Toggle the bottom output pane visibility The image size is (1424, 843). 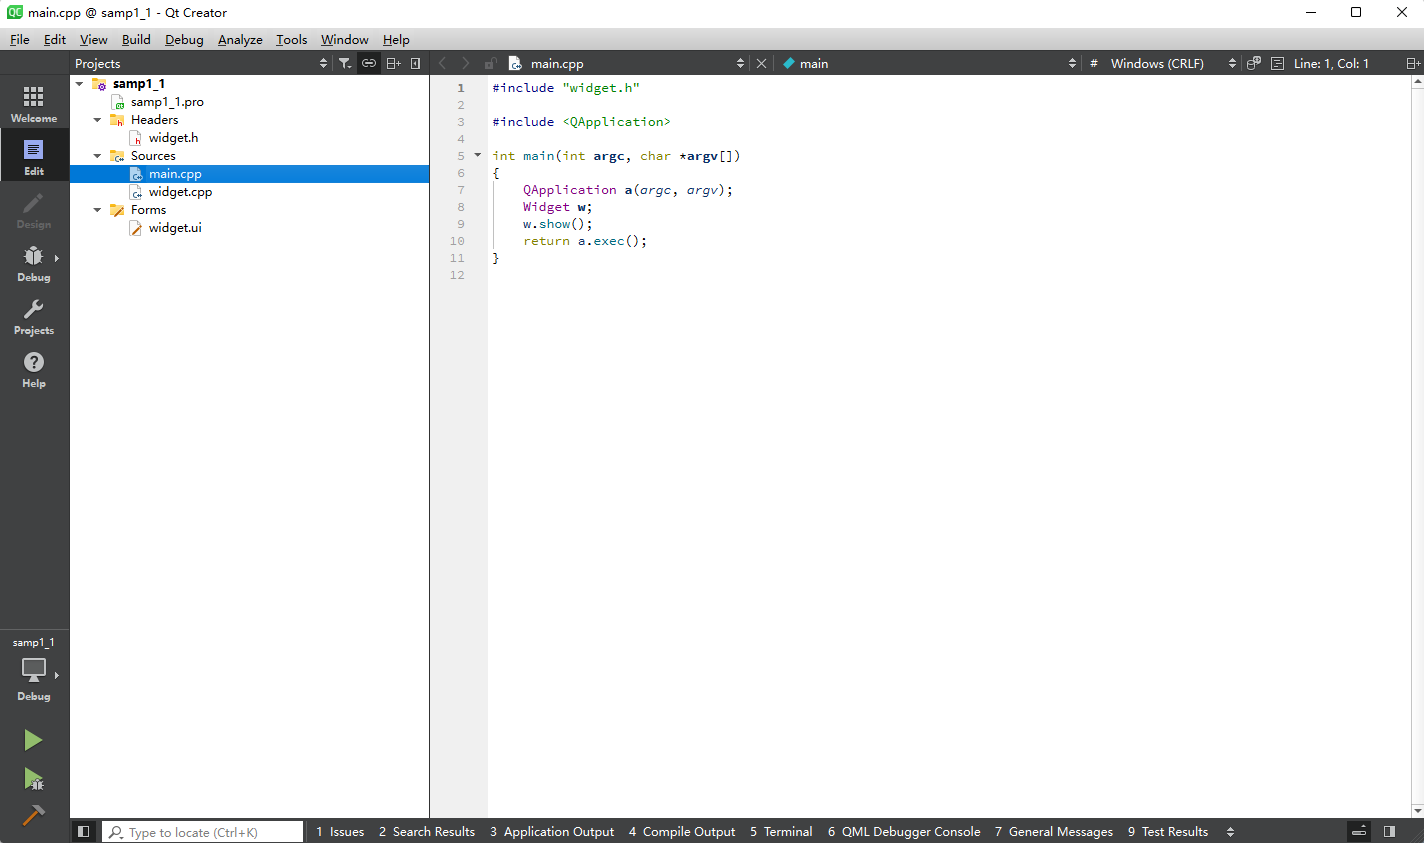click(x=1359, y=831)
